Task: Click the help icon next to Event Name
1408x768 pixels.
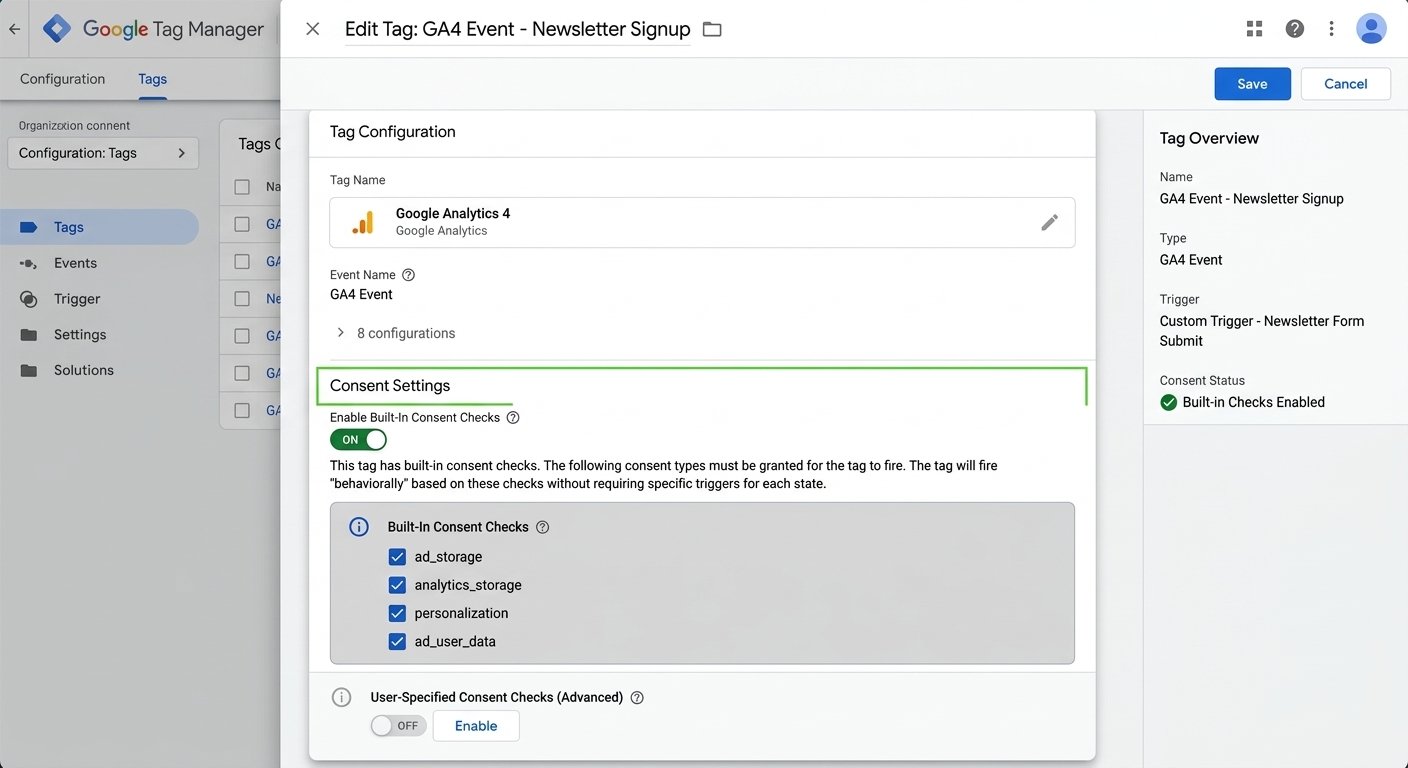Action: pos(408,275)
